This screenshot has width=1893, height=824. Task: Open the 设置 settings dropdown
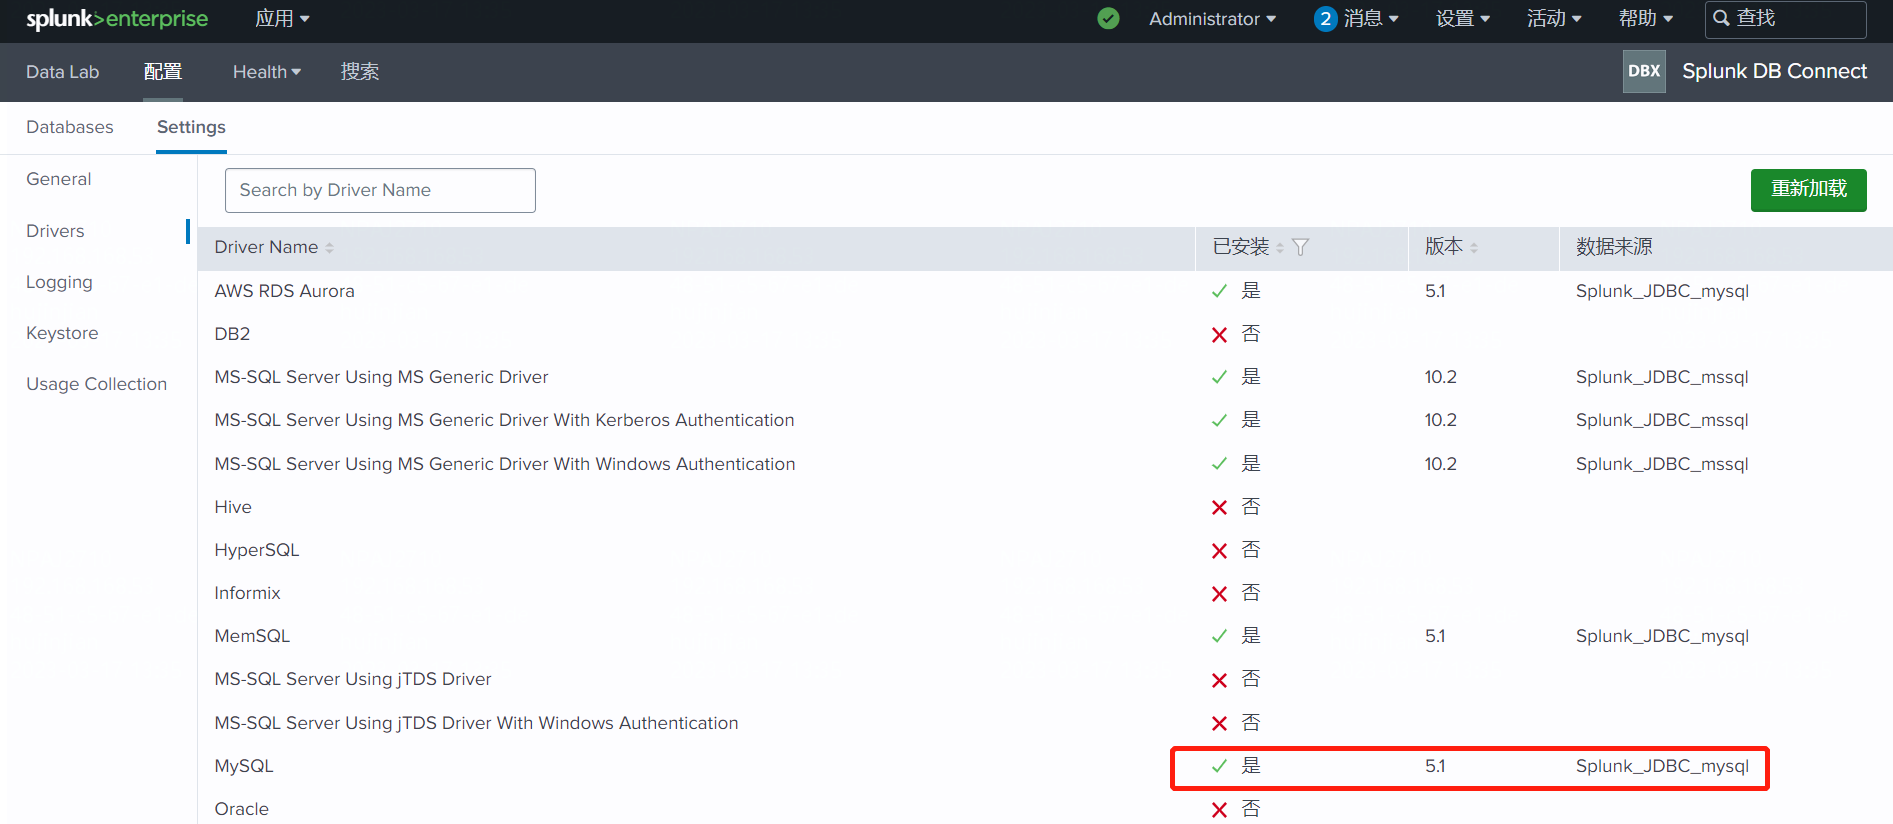1463,19
